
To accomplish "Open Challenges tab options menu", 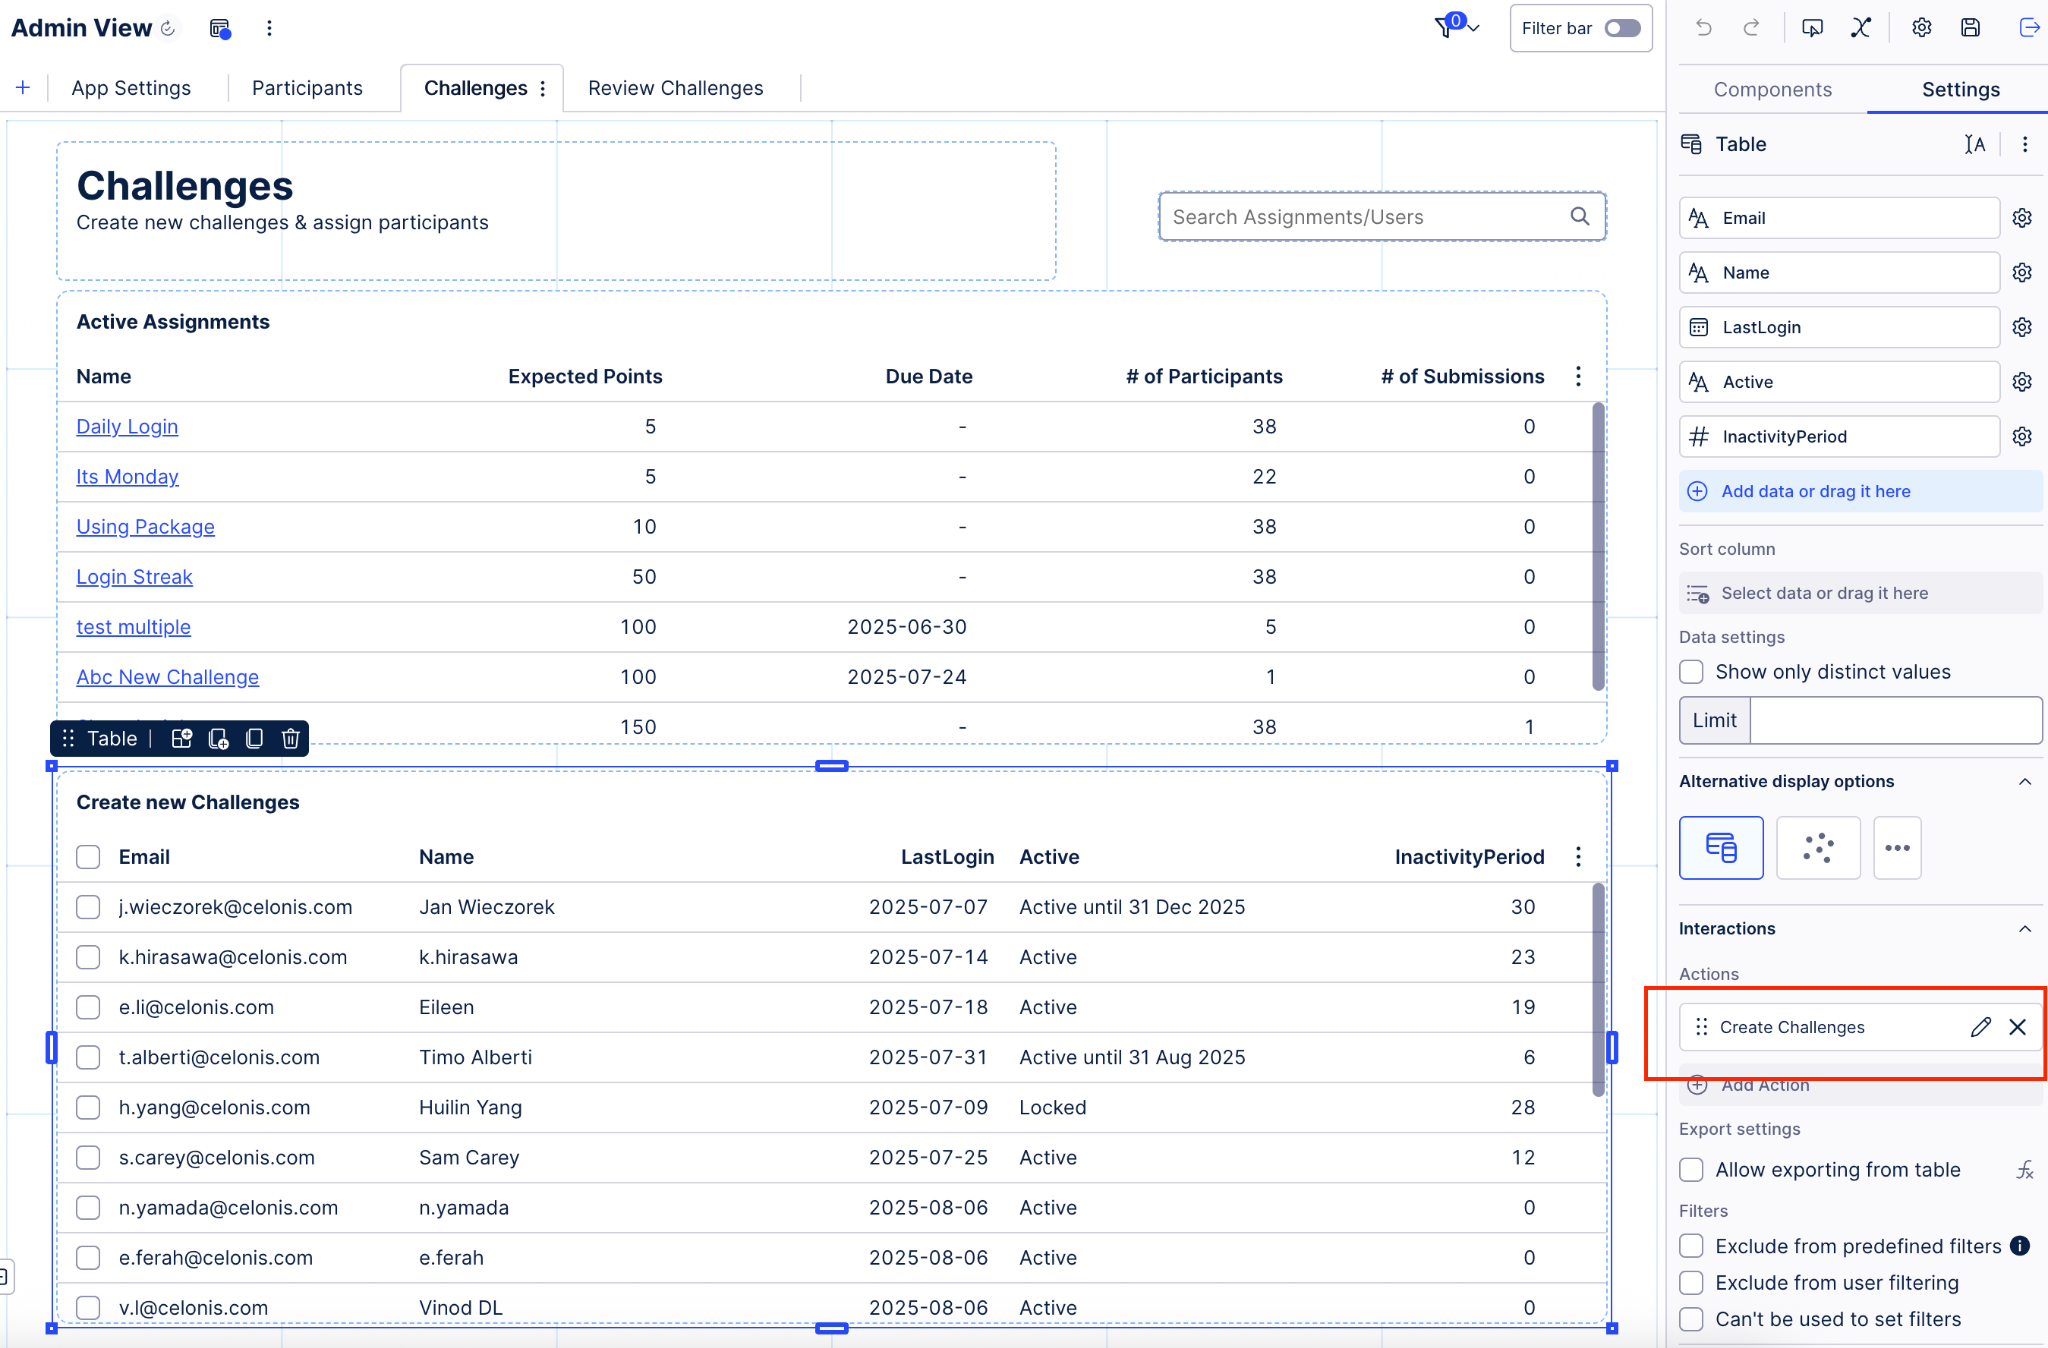I will tap(543, 88).
